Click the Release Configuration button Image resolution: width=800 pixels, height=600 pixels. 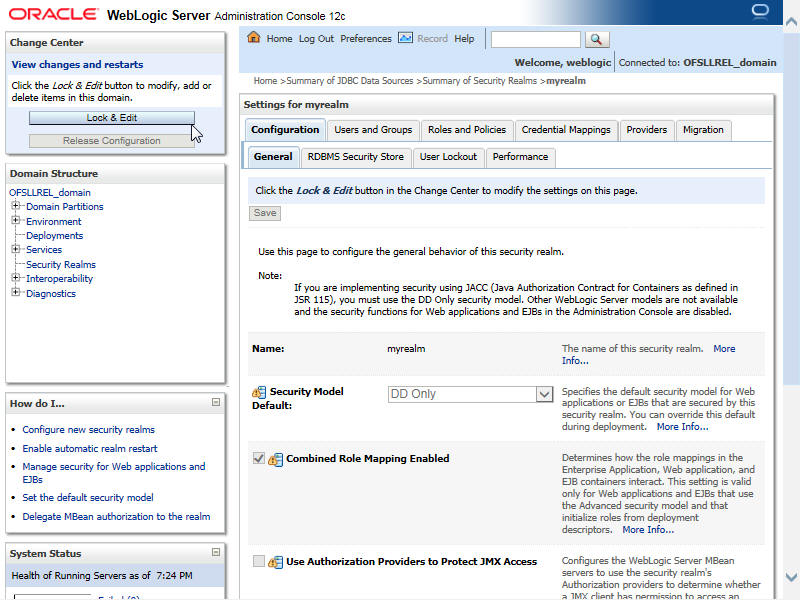tap(112, 141)
